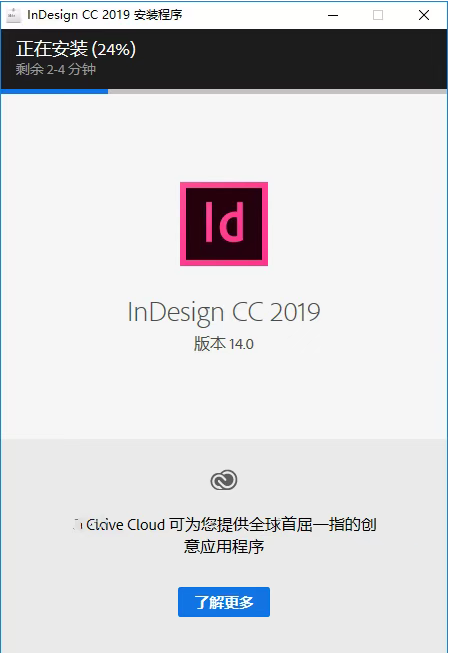Click the window title text 安装程序
The width and height of the screenshot is (450, 653).
click(158, 15)
